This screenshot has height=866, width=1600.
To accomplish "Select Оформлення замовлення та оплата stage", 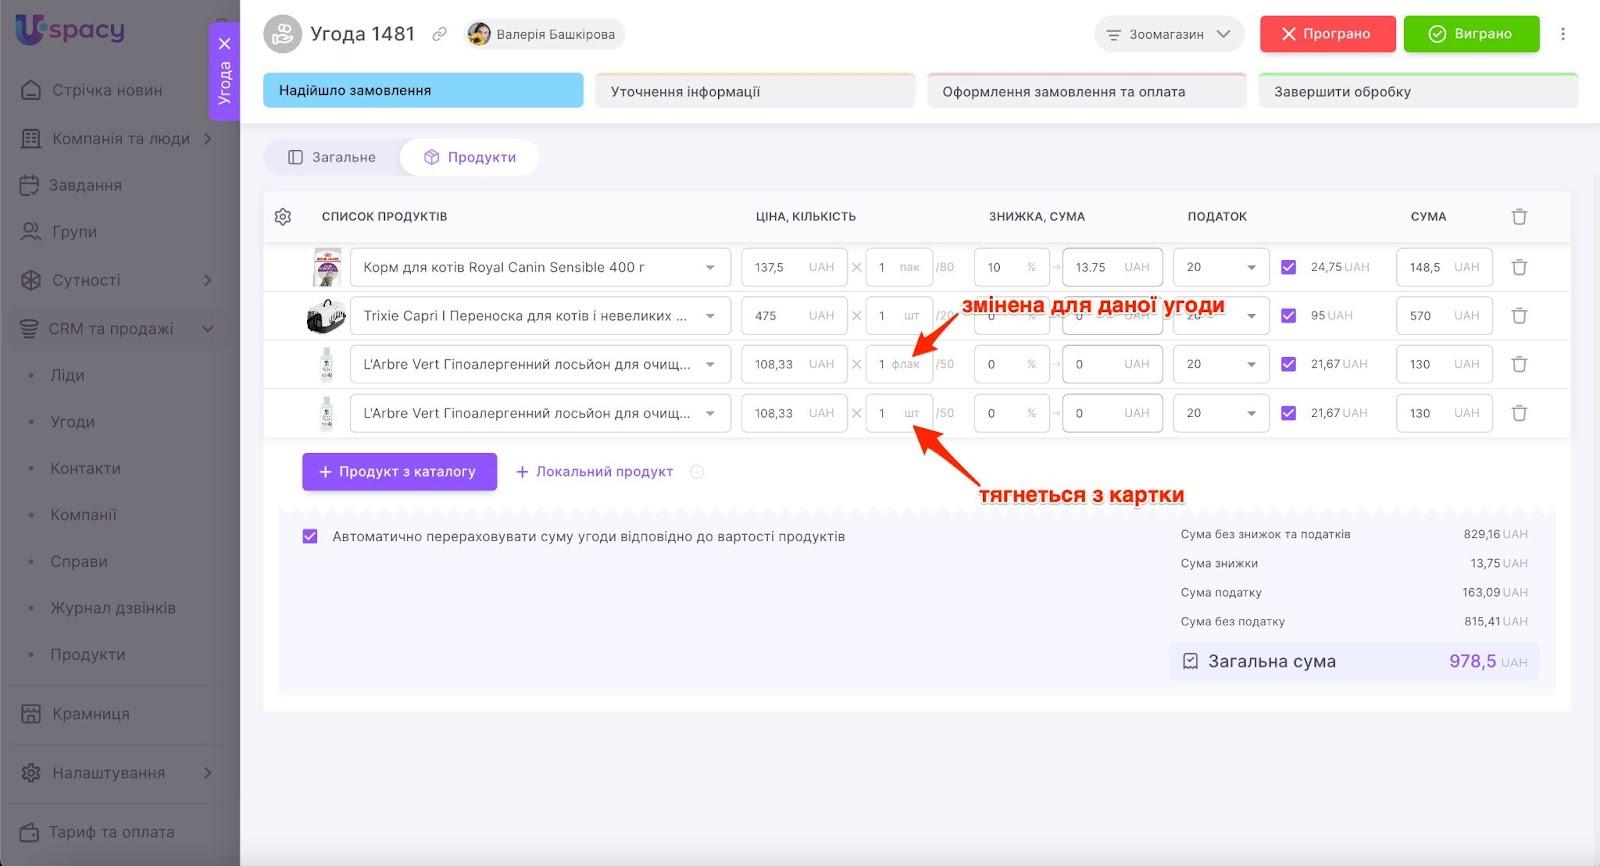I will tap(1087, 91).
